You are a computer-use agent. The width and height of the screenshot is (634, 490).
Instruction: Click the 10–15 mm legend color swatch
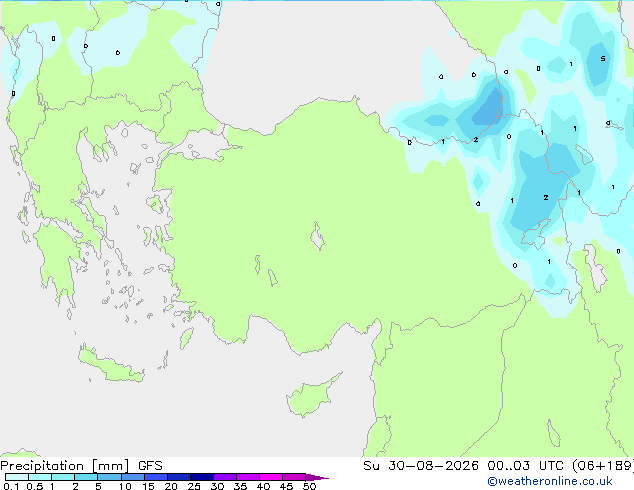pyautogui.click(x=132, y=477)
